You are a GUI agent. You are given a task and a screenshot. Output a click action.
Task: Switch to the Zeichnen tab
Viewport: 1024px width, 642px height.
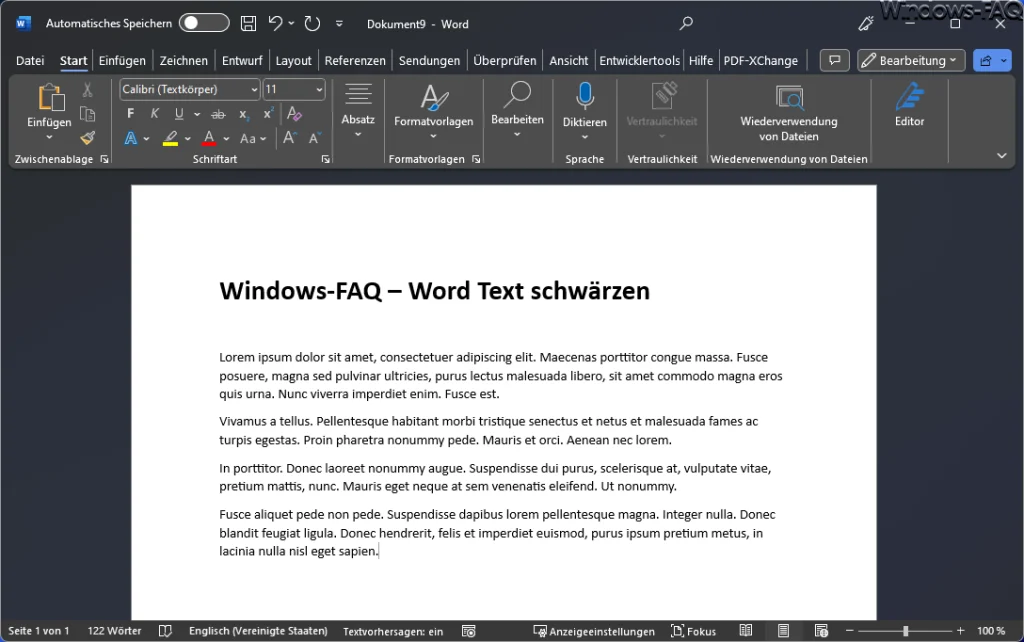coord(184,60)
